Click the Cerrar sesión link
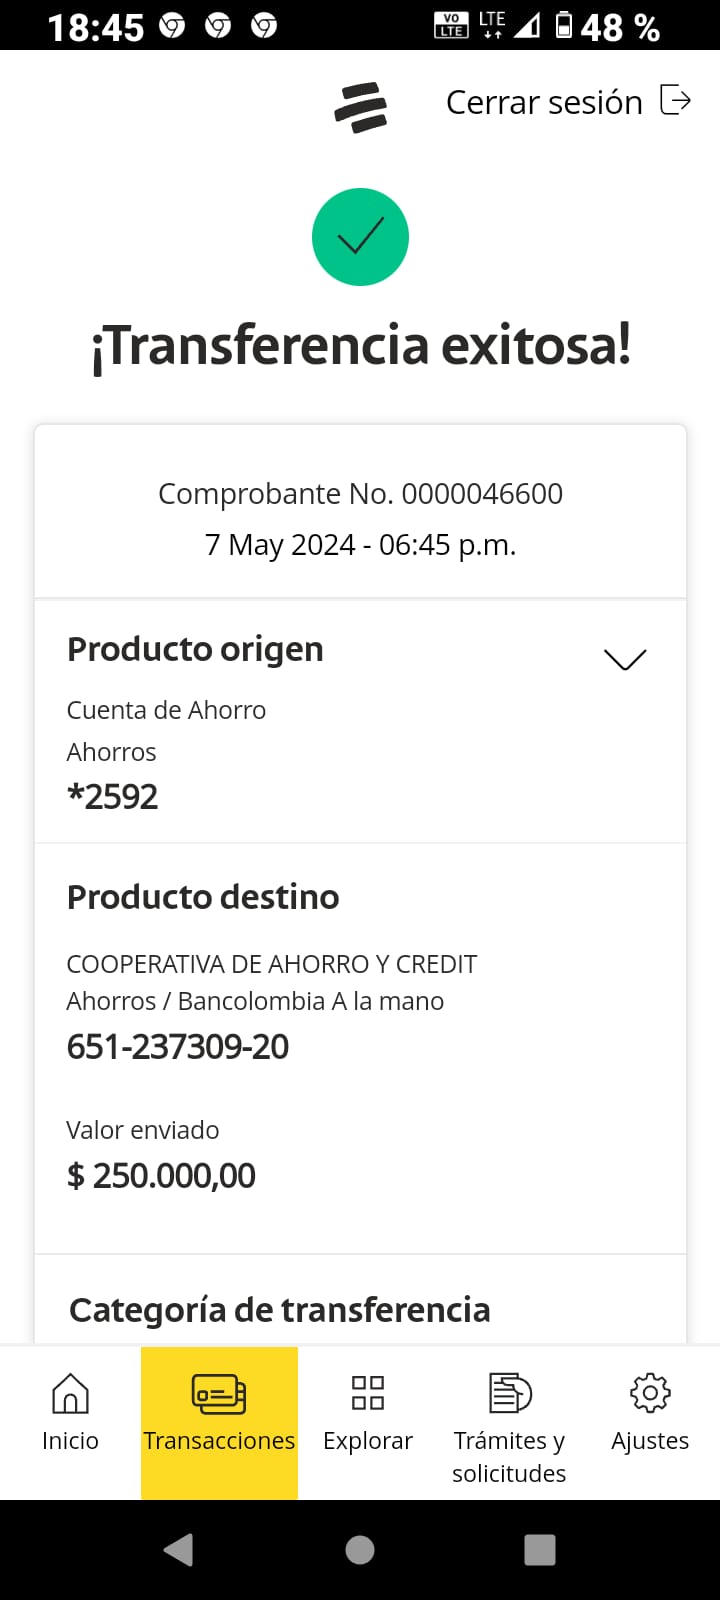The image size is (720, 1600). (x=544, y=102)
